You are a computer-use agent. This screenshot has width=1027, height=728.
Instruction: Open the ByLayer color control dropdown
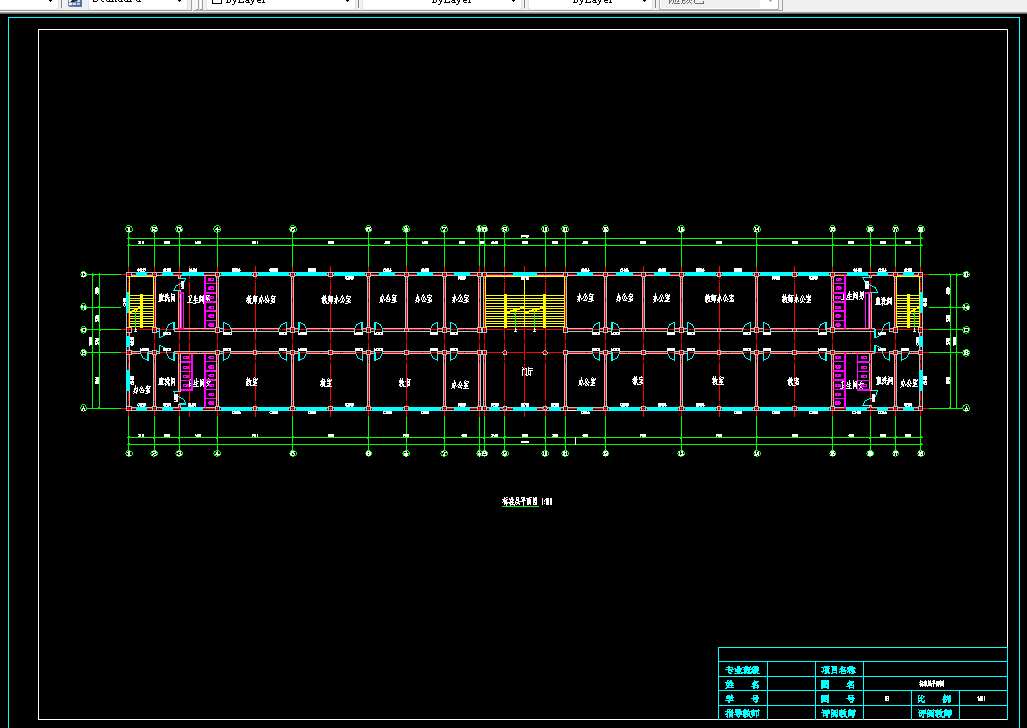[280, 2]
